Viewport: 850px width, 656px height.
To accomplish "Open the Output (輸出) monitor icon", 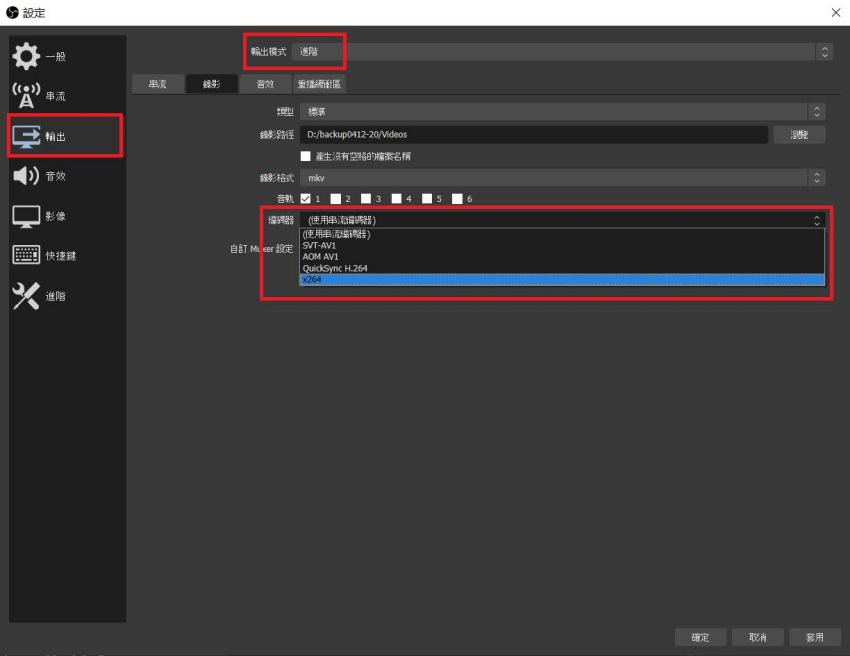I will pyautogui.click(x=26, y=136).
